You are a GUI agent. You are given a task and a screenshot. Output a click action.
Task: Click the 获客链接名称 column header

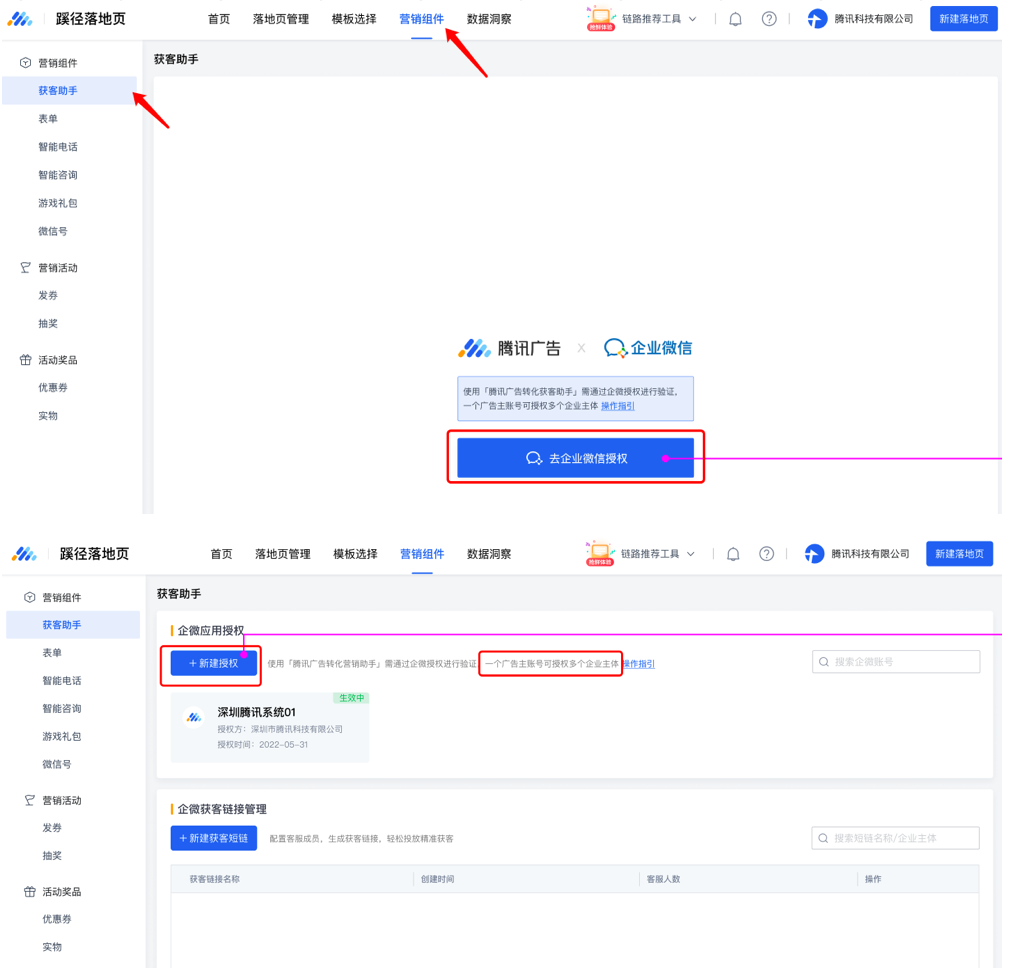(215, 879)
